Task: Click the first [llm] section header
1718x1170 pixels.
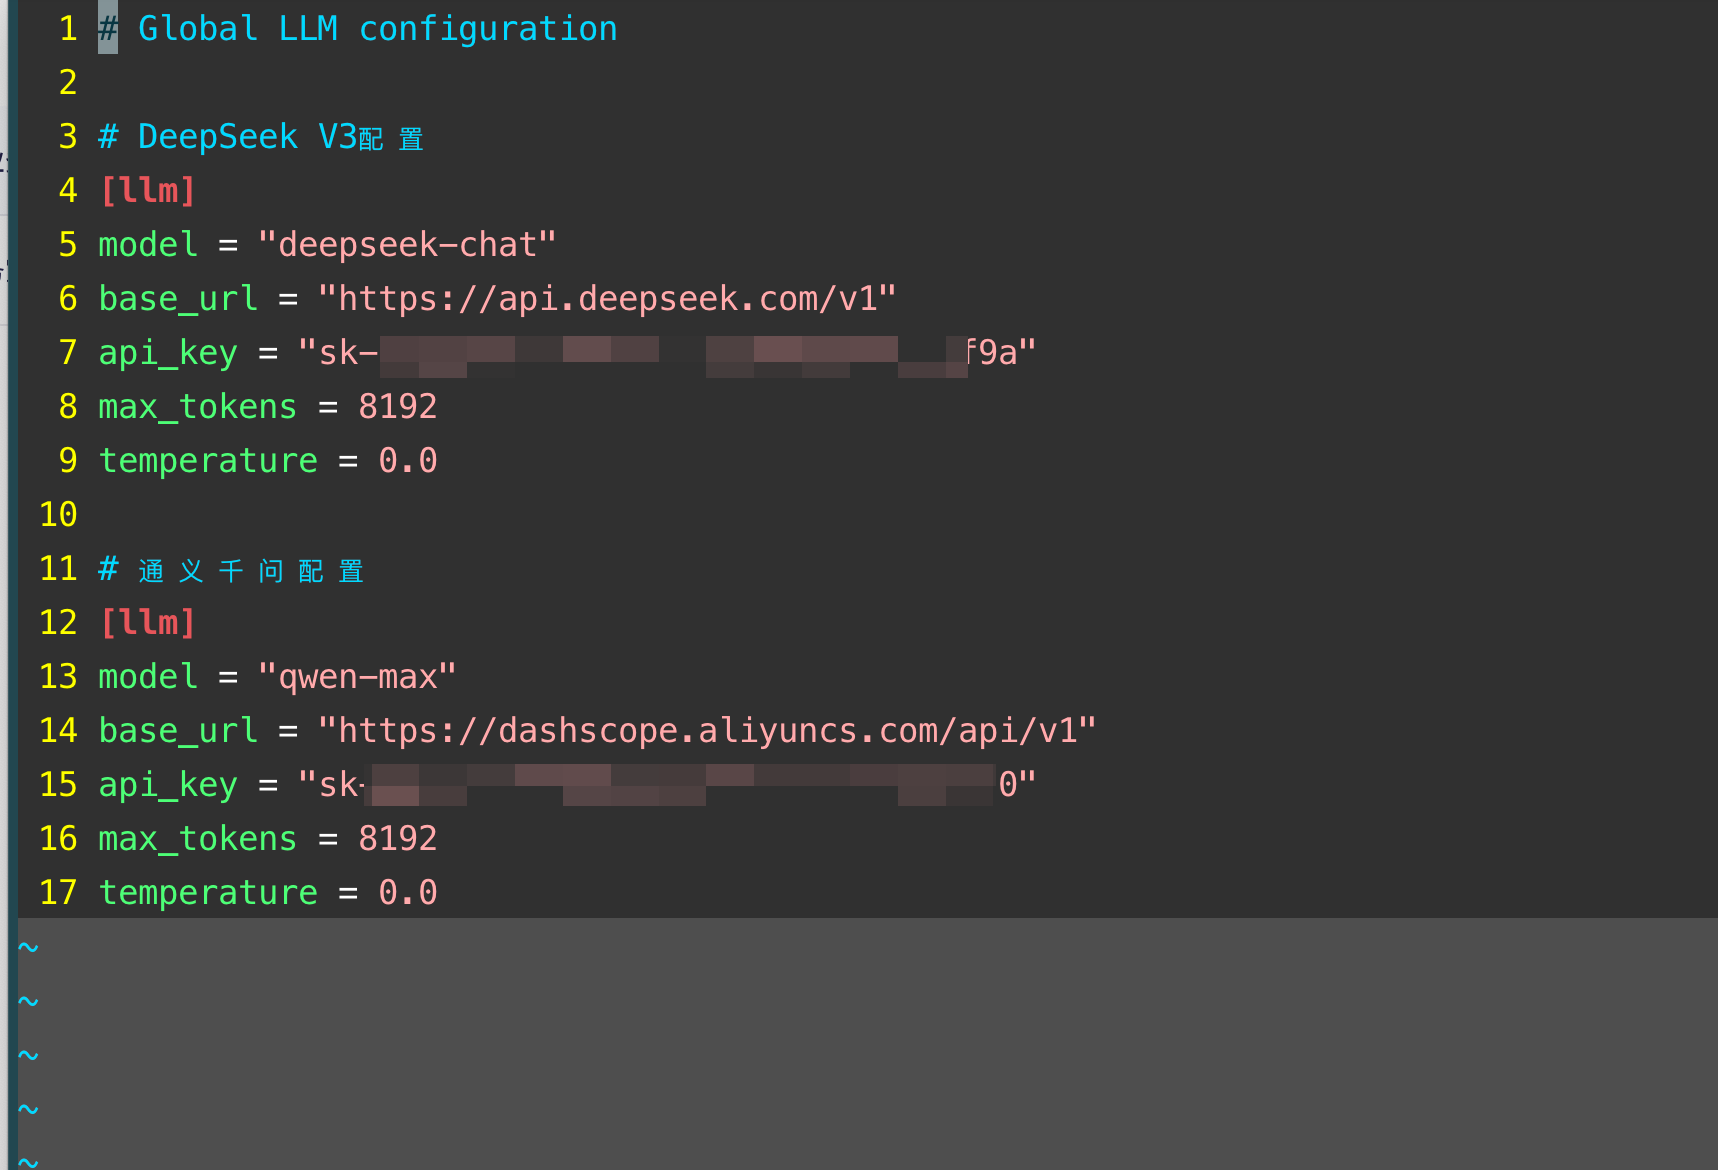Action: click(147, 191)
